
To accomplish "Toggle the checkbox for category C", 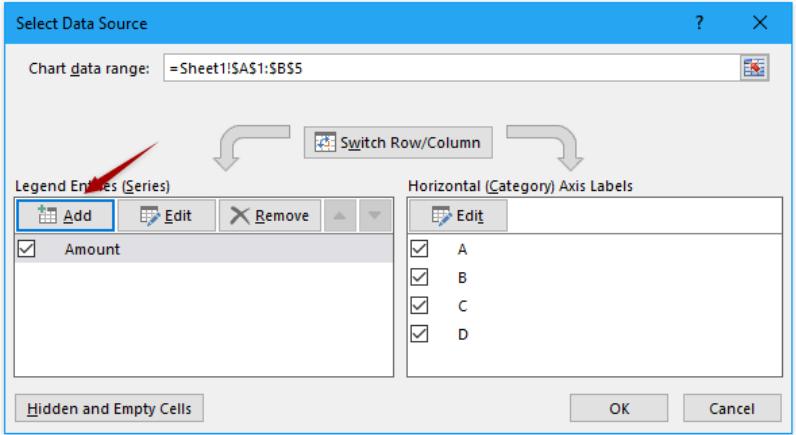I will tap(419, 306).
